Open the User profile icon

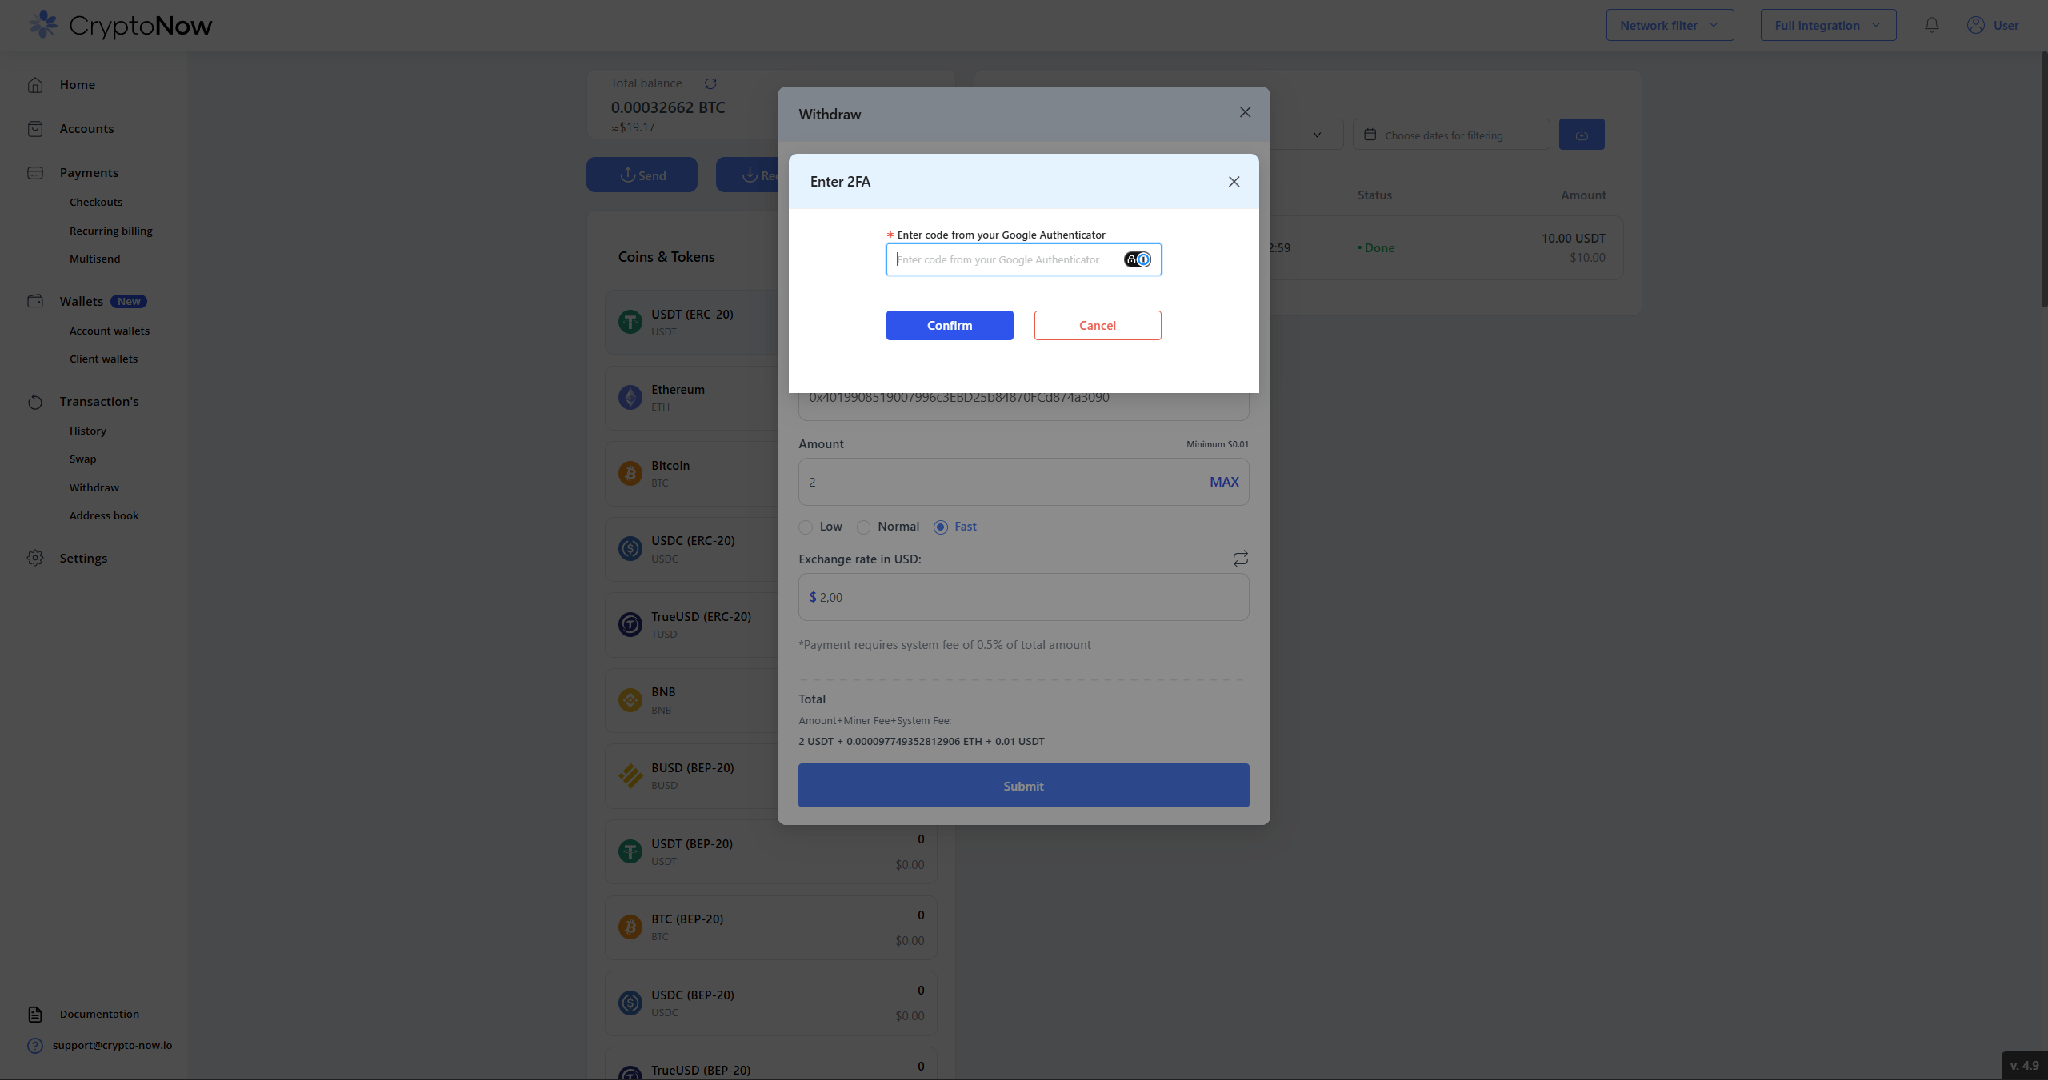coord(1976,25)
